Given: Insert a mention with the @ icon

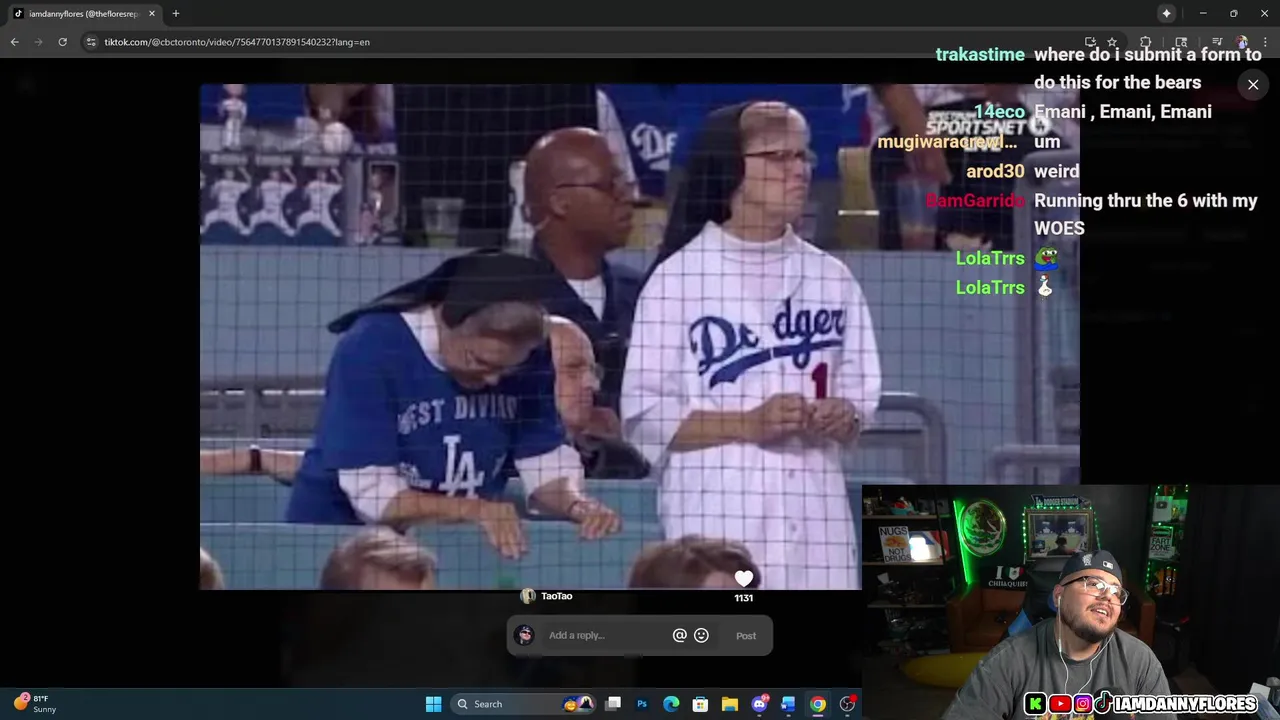Looking at the screenshot, I should coord(680,635).
